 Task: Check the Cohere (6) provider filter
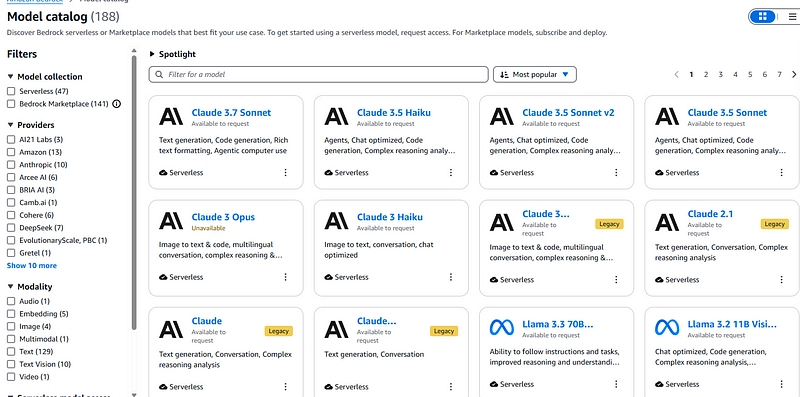click(11, 215)
